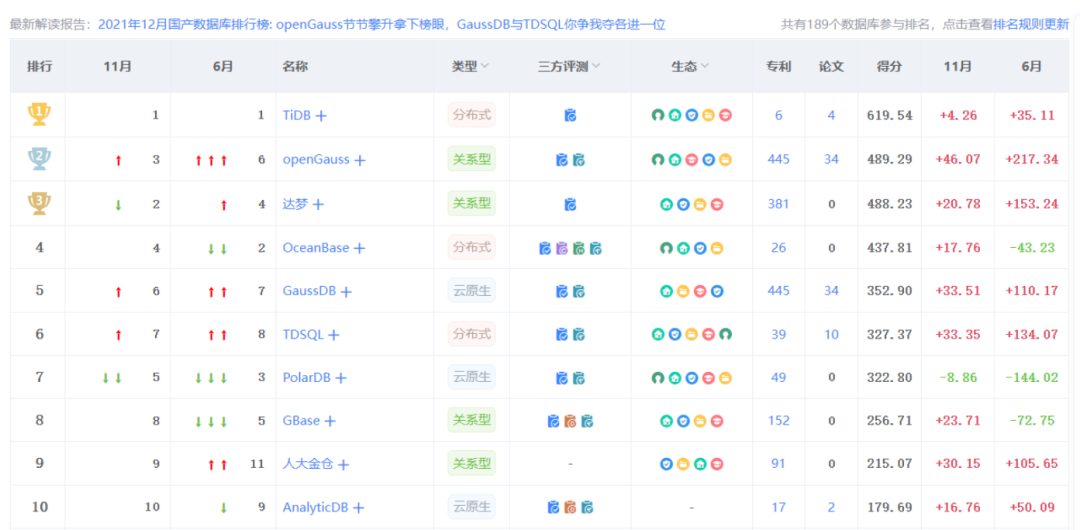Click the plus icon next to TDSQL
The image size is (1080, 530).
[333, 335]
